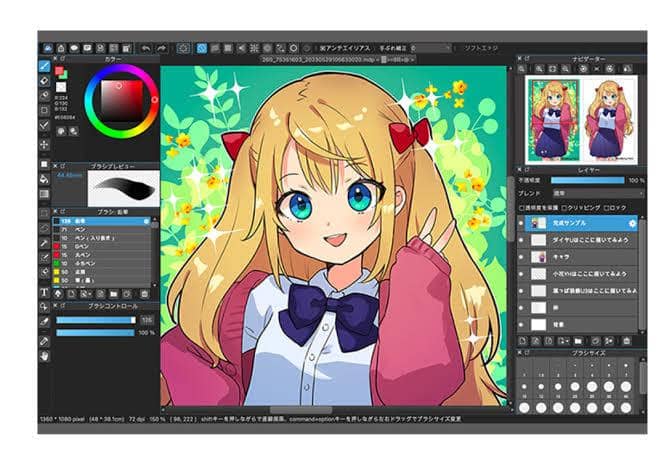Click the Redo arrow in top toolbar
The image size is (672, 456).
(x=161, y=47)
